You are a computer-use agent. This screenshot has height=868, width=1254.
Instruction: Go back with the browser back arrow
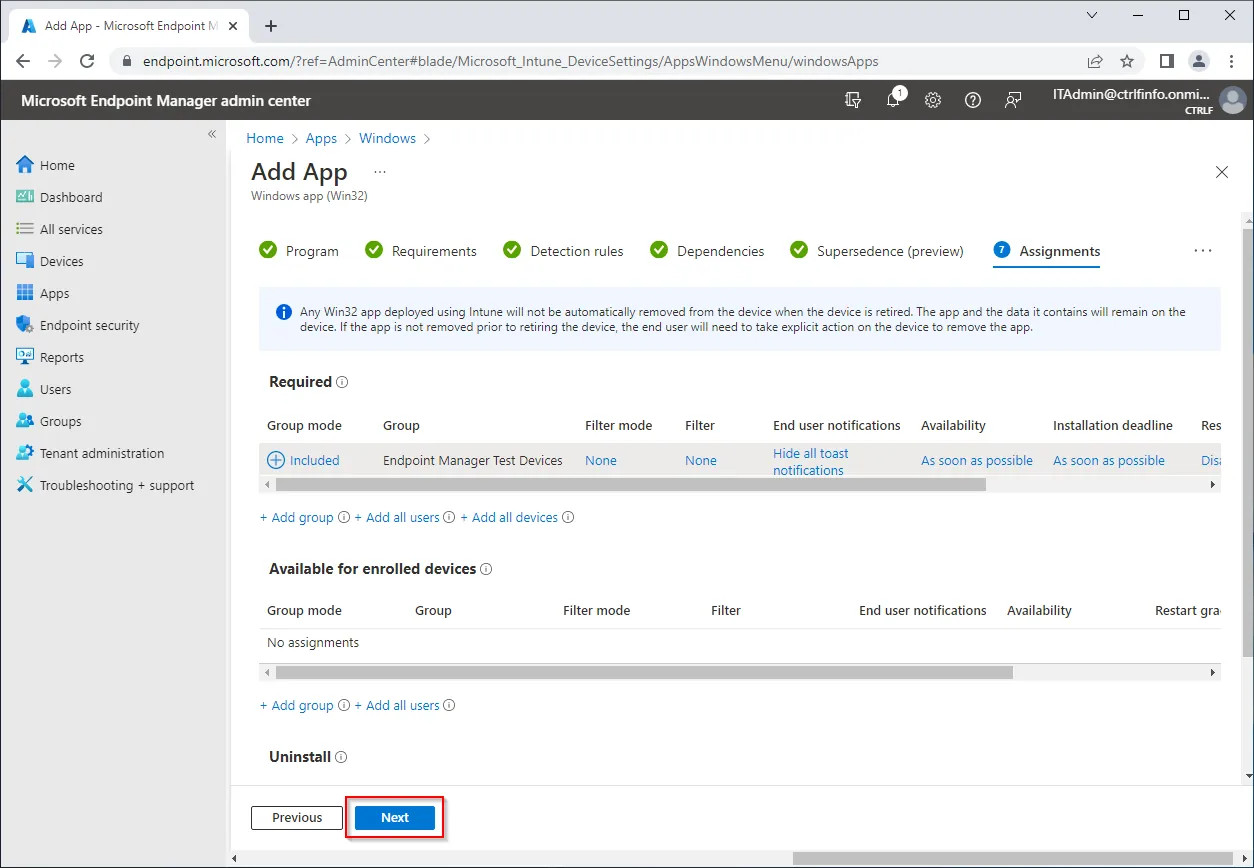(23, 61)
